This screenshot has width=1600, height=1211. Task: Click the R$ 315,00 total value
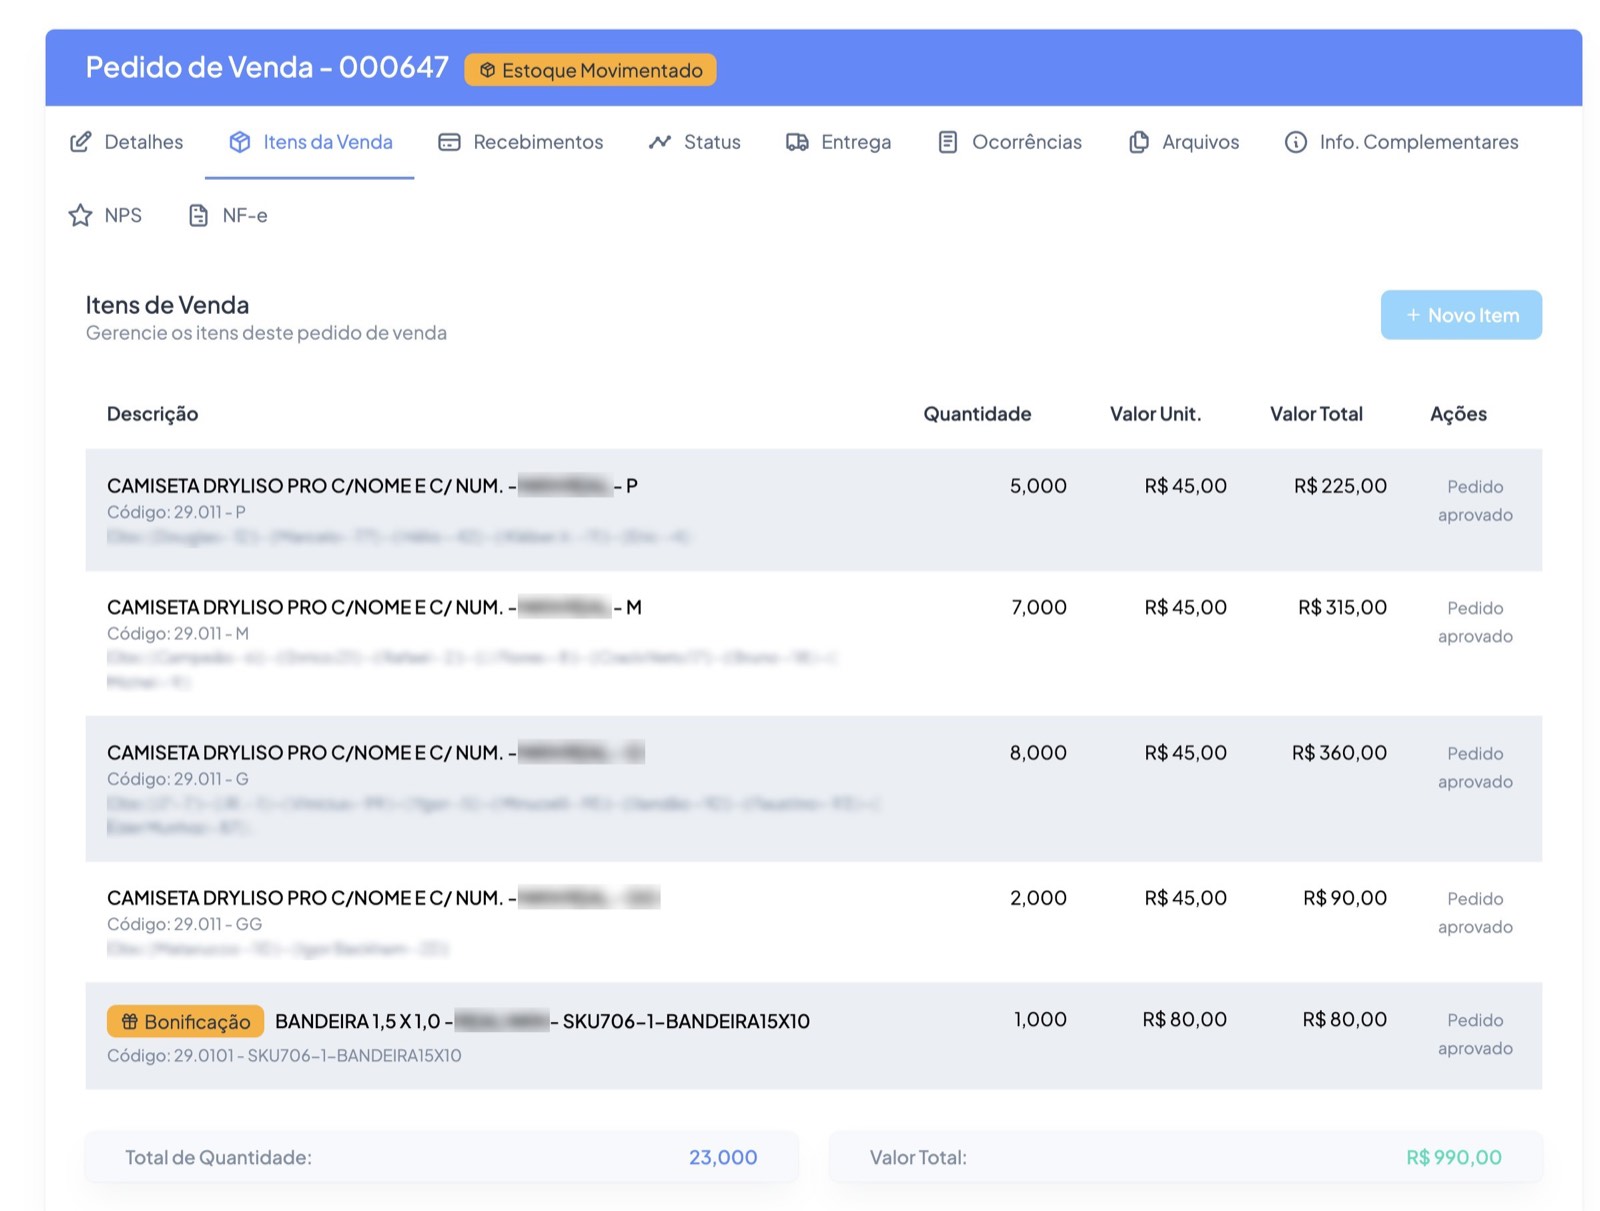(1342, 607)
